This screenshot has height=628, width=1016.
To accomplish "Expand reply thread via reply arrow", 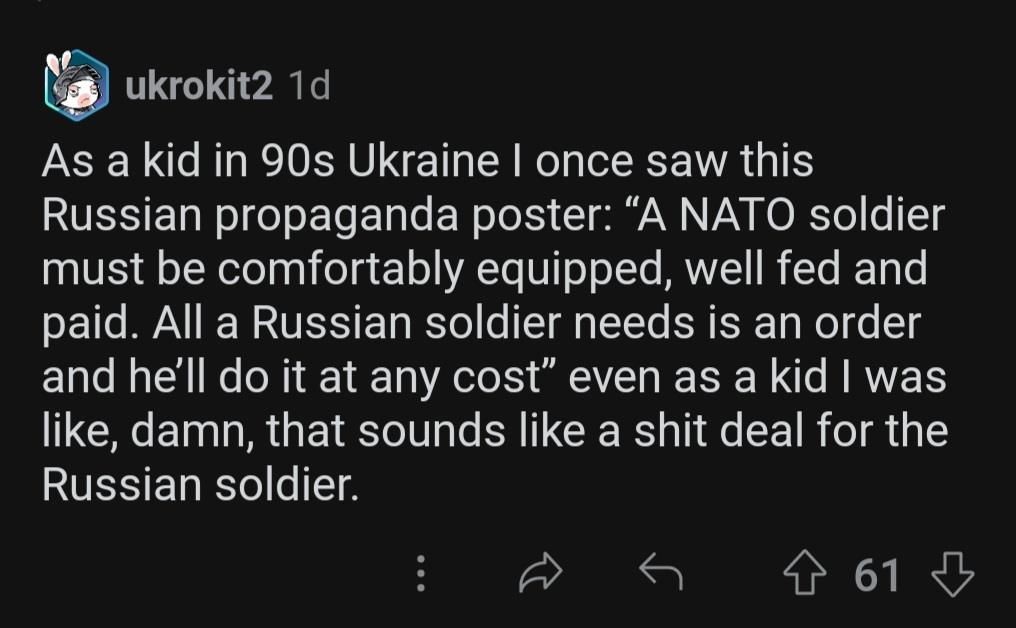I will point(661,574).
